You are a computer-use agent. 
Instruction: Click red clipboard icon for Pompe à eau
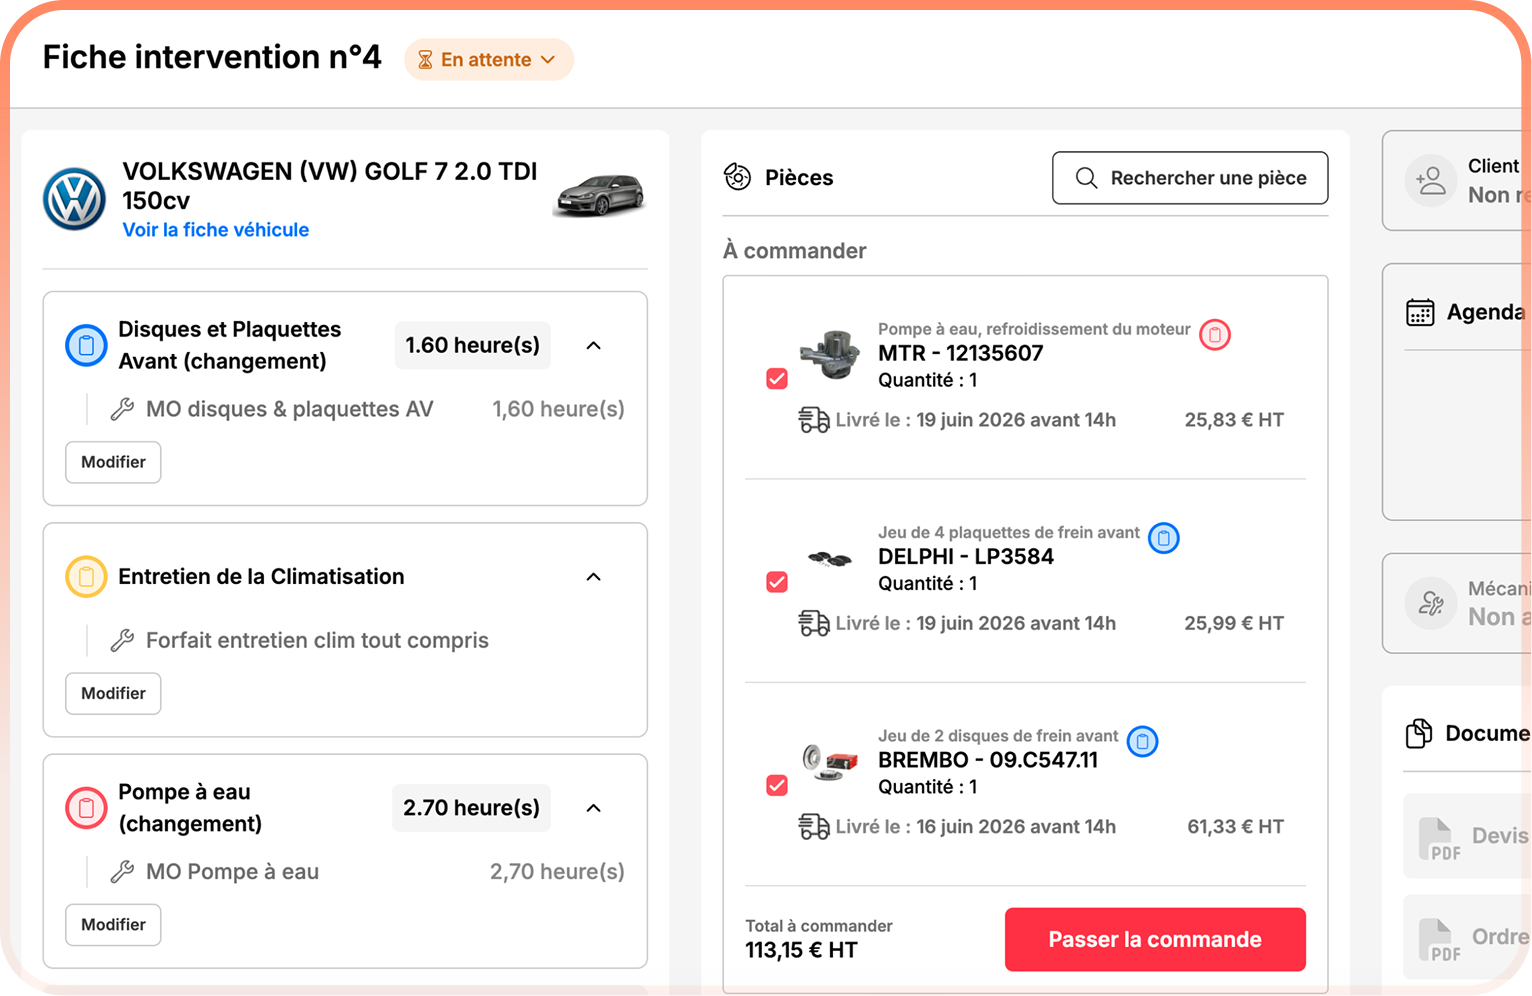(x=86, y=808)
